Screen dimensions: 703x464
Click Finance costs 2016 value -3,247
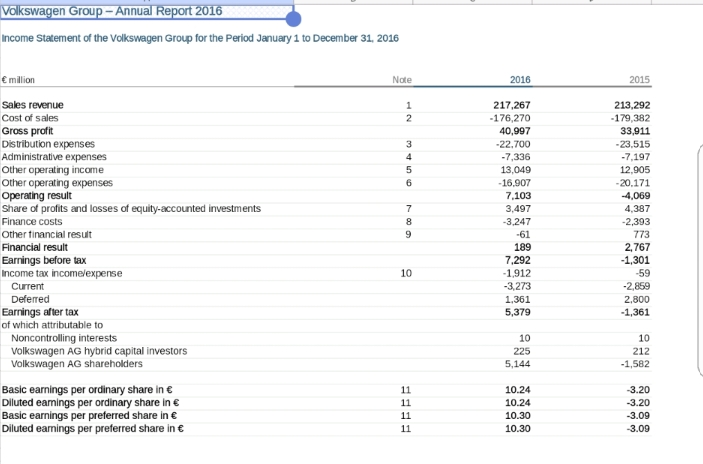tap(516, 221)
